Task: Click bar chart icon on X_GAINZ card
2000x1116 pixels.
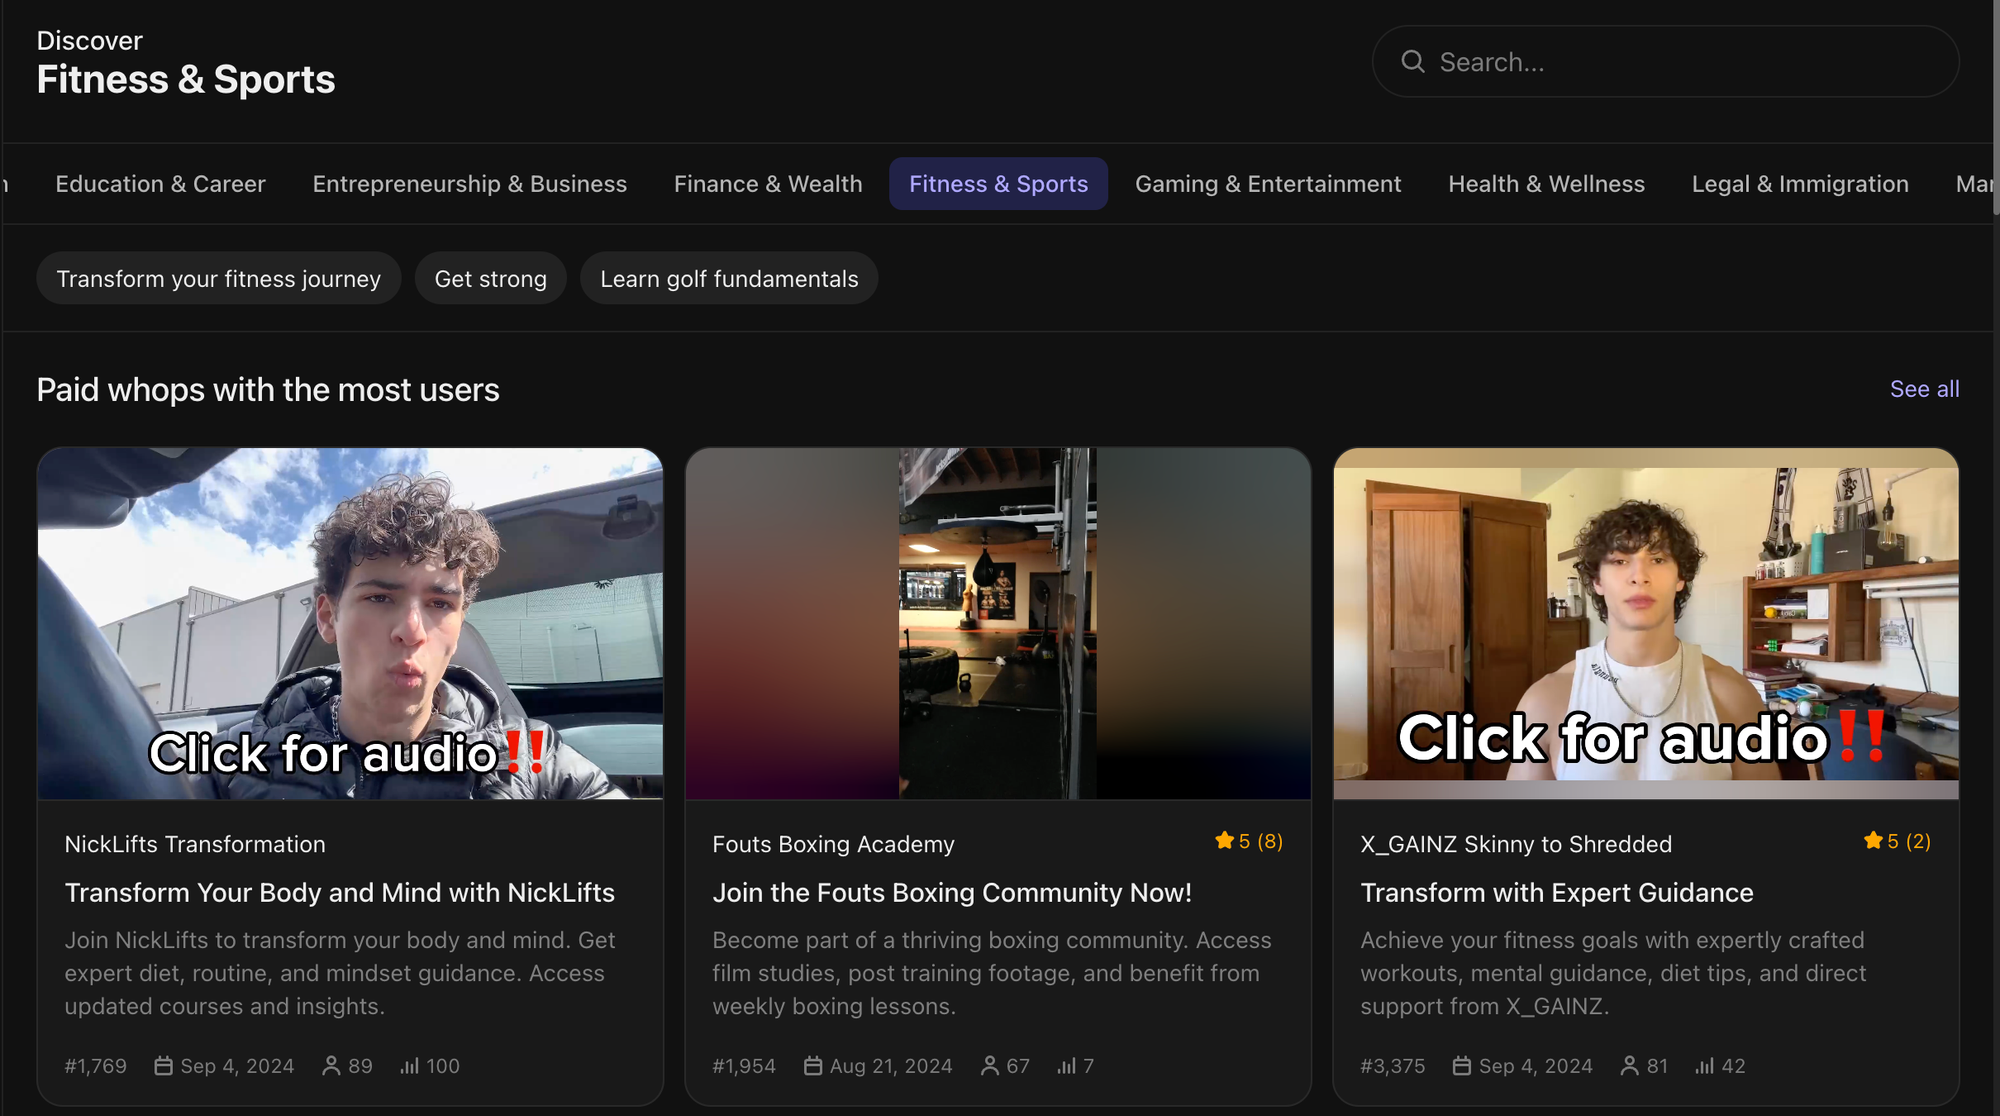Action: [1704, 1066]
